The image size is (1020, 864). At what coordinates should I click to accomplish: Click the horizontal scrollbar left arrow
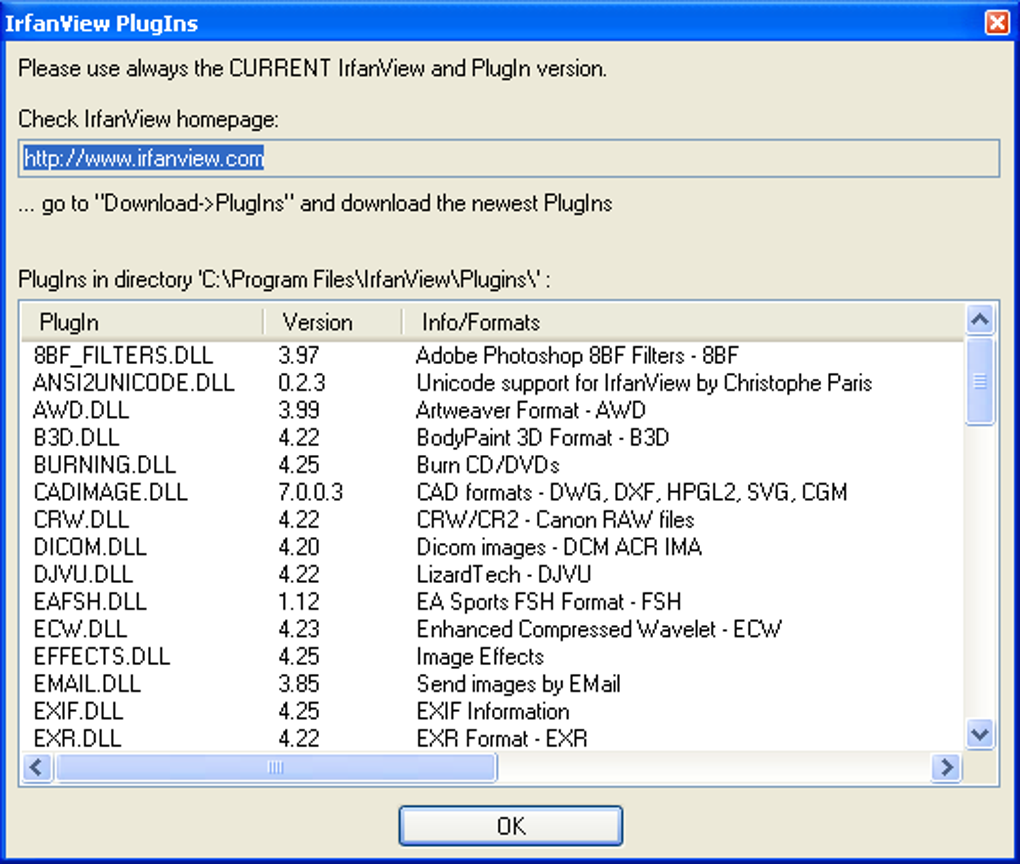coord(36,768)
